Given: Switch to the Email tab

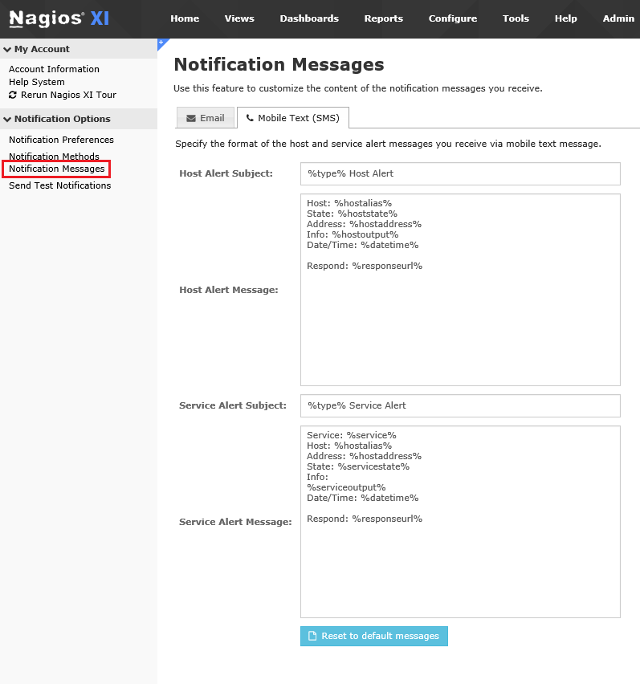Looking at the screenshot, I should (205, 118).
